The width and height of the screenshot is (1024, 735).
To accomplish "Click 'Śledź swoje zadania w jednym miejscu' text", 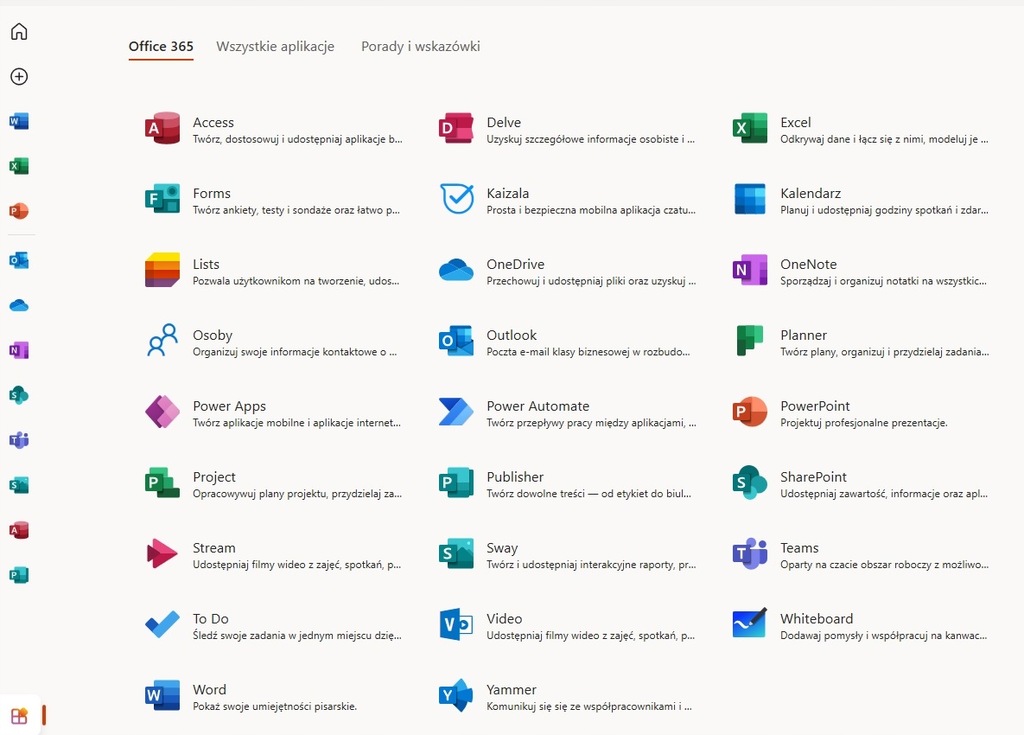I will pos(297,635).
